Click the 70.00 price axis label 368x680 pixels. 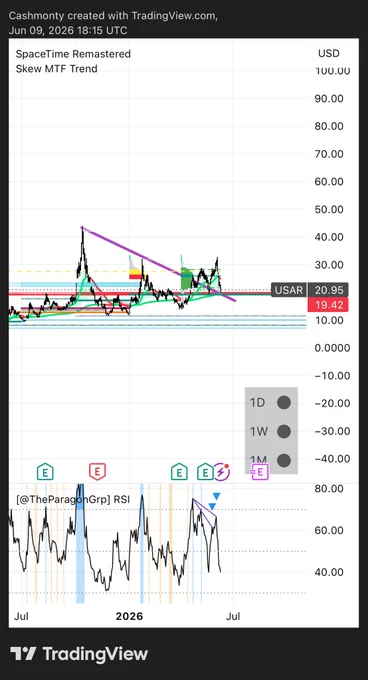(x=329, y=154)
